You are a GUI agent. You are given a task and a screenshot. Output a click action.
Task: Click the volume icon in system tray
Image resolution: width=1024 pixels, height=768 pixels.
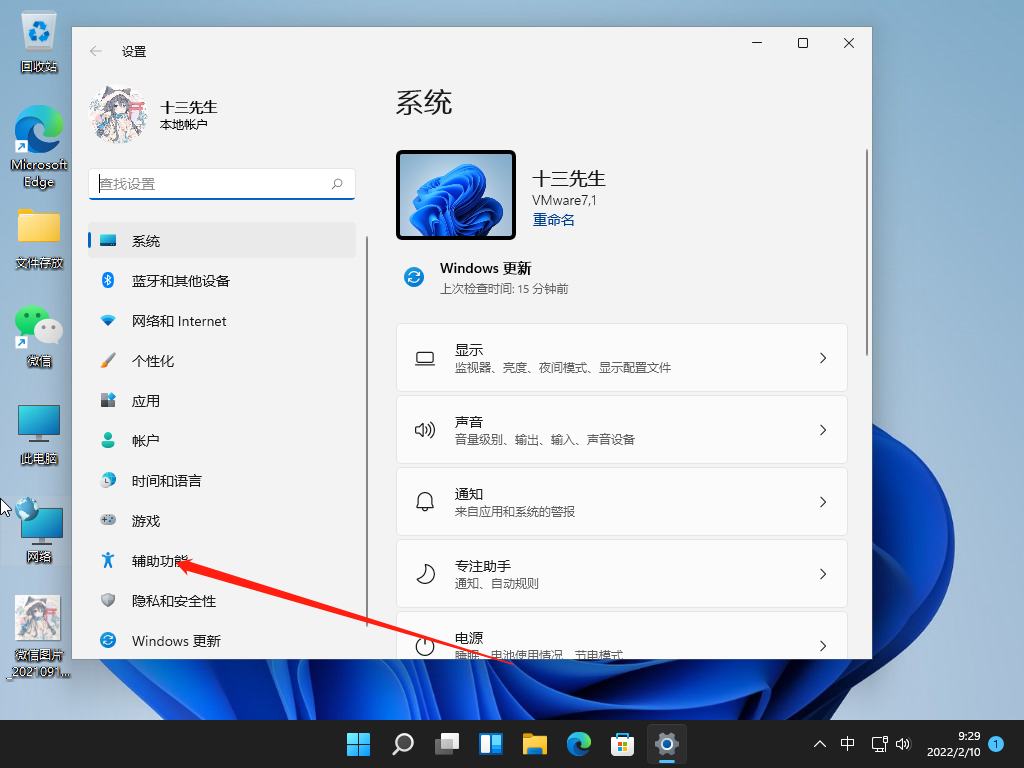coord(903,744)
